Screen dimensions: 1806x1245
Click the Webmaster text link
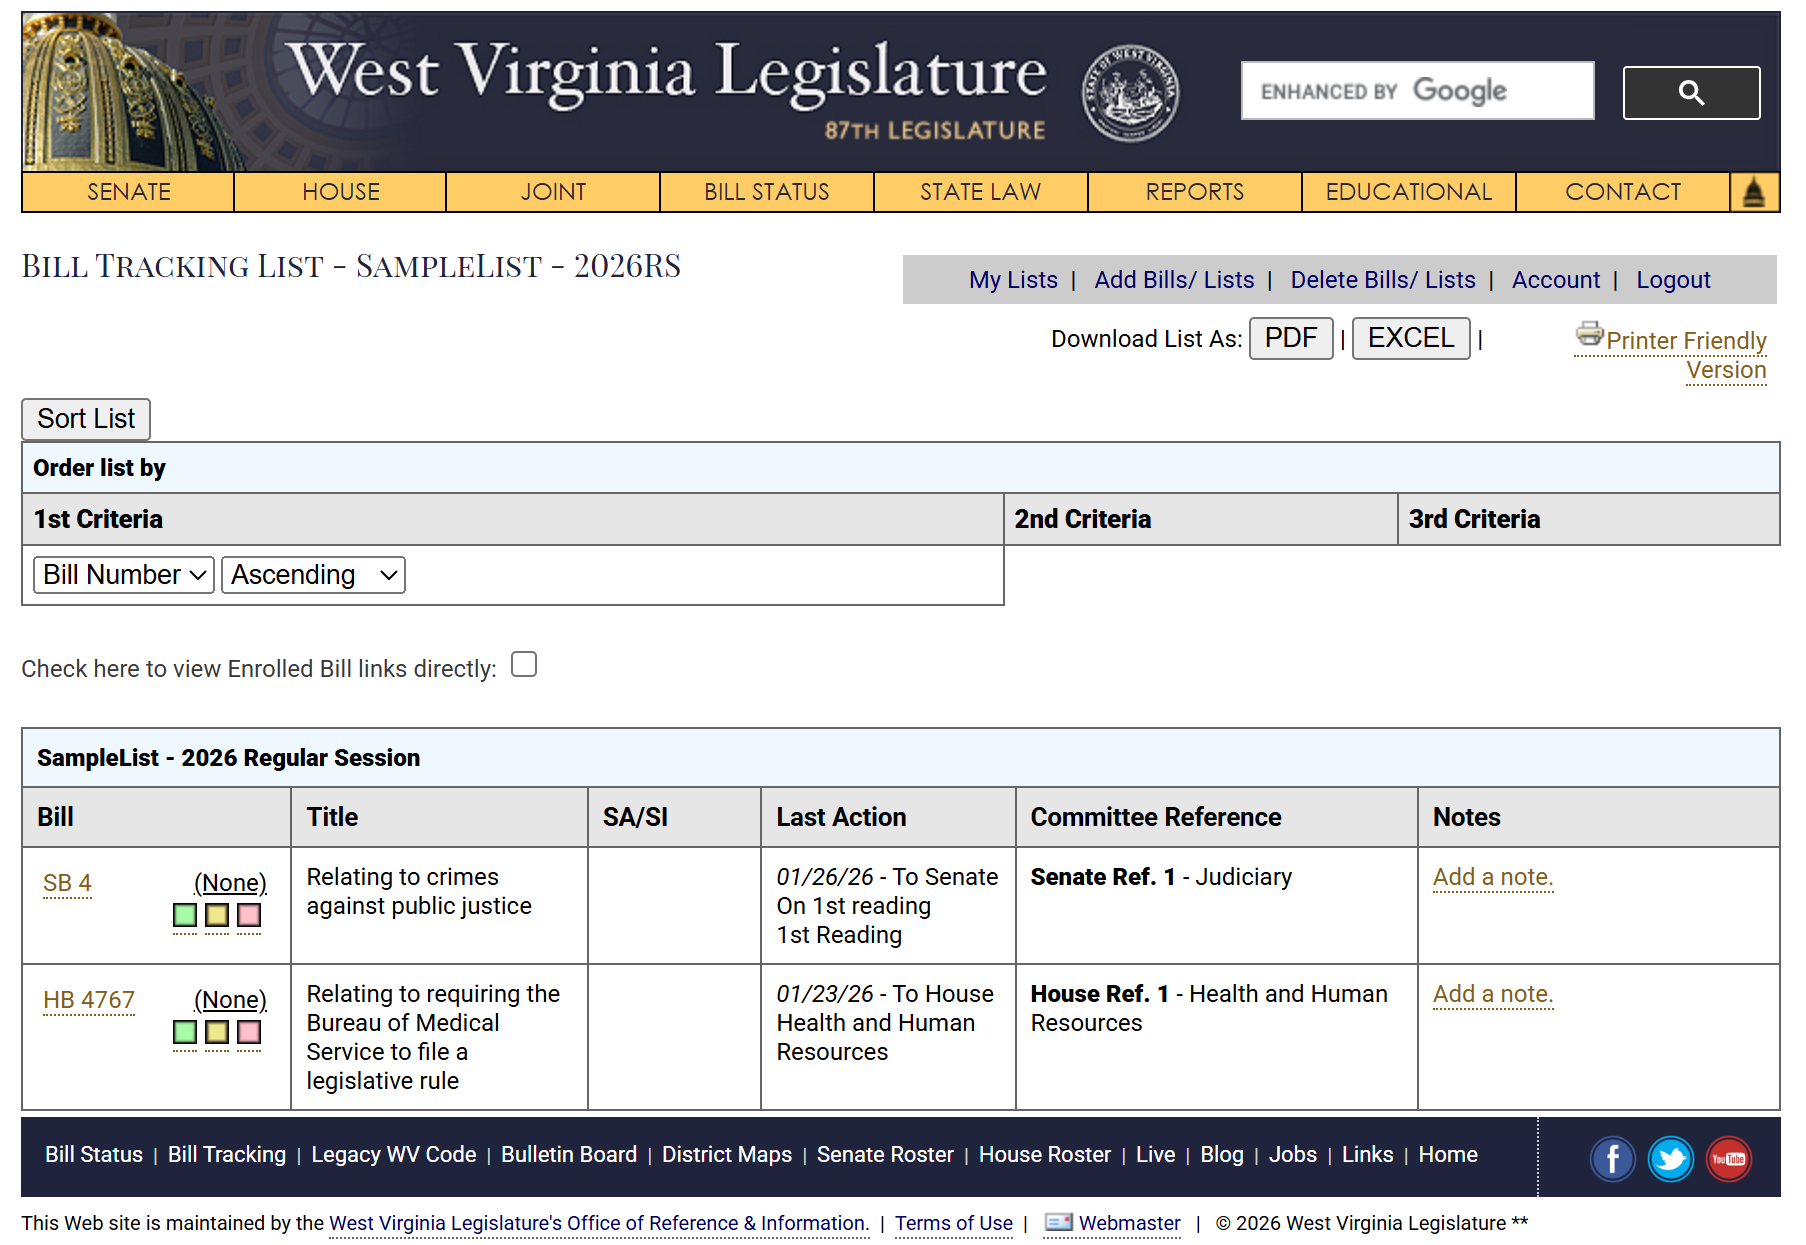(1130, 1223)
